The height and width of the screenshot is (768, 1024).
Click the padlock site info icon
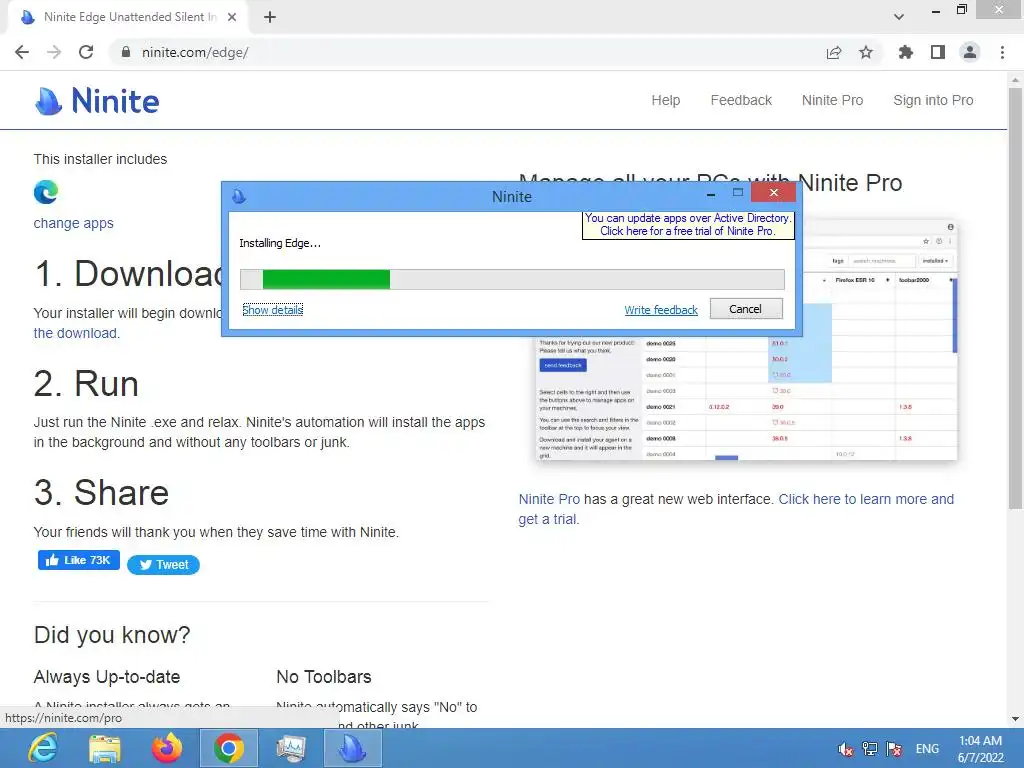125,52
